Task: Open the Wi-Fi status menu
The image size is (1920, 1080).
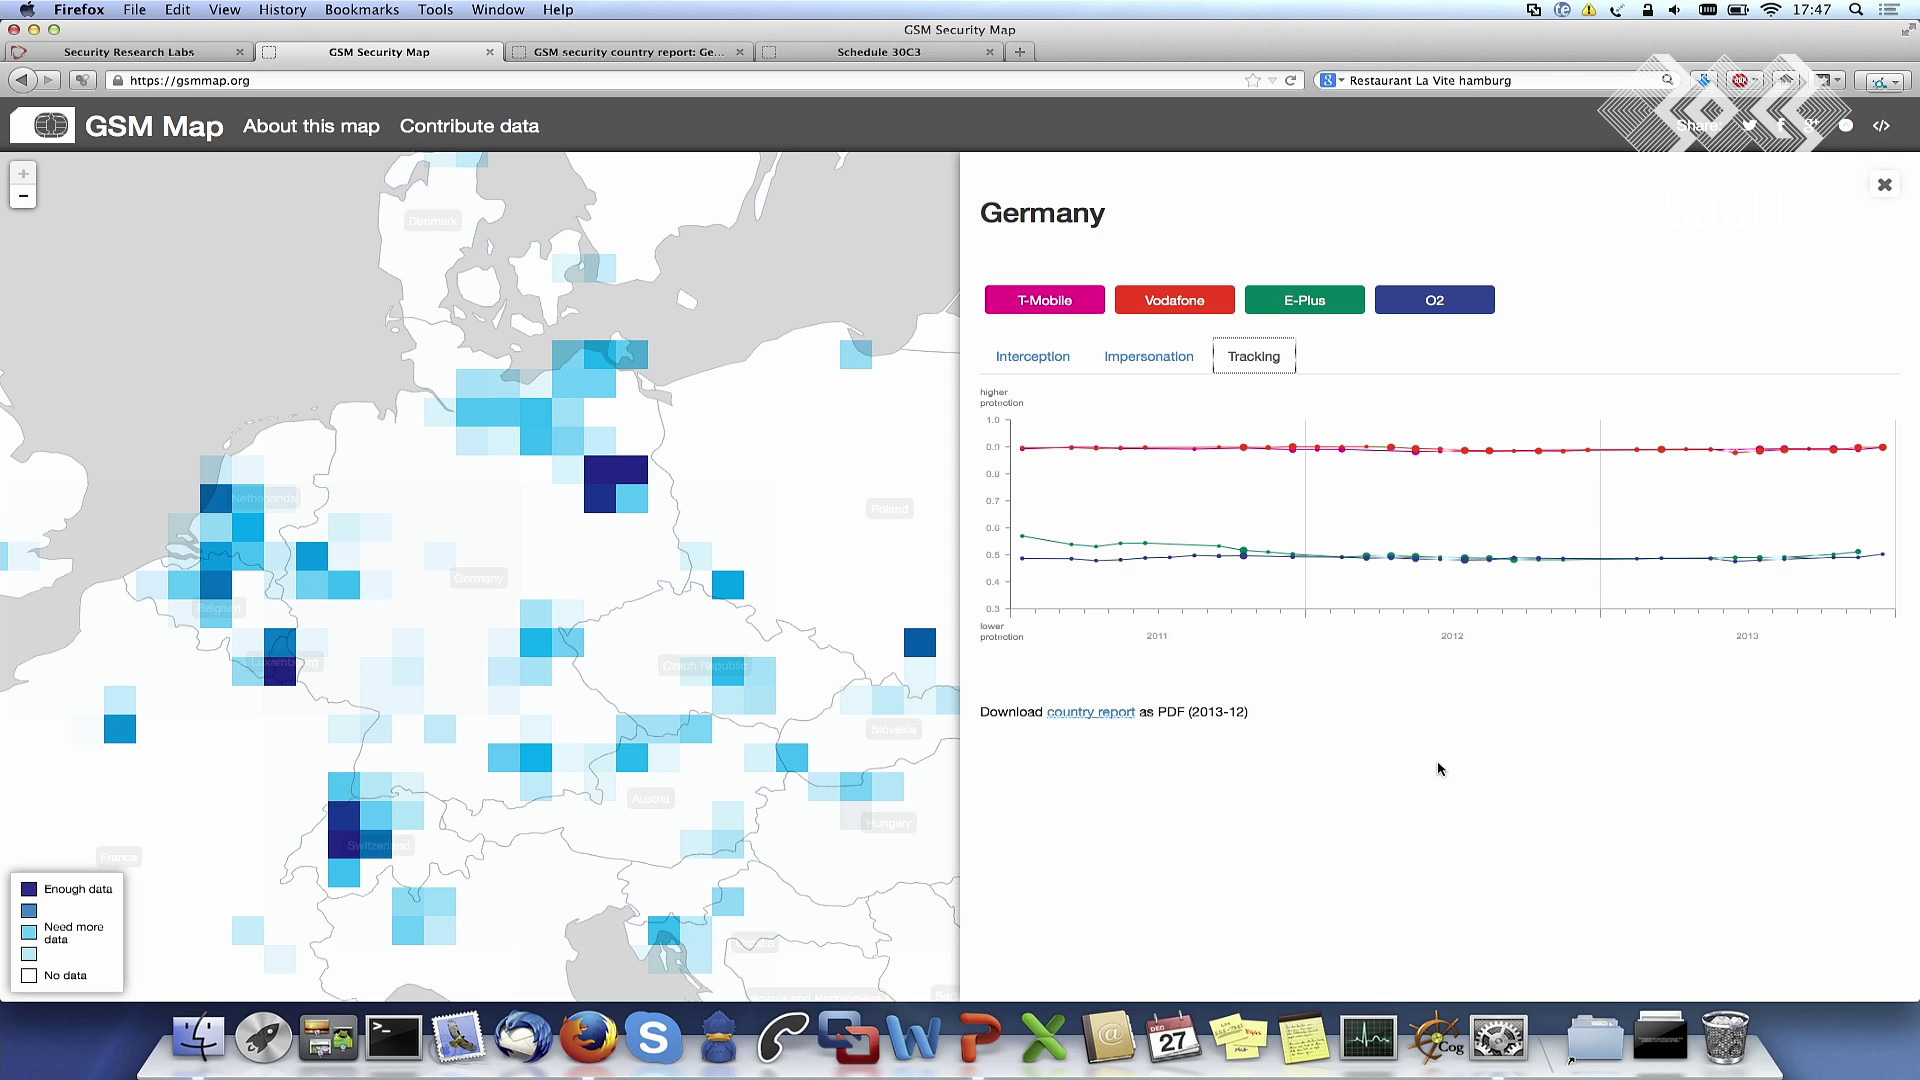Action: (1771, 10)
